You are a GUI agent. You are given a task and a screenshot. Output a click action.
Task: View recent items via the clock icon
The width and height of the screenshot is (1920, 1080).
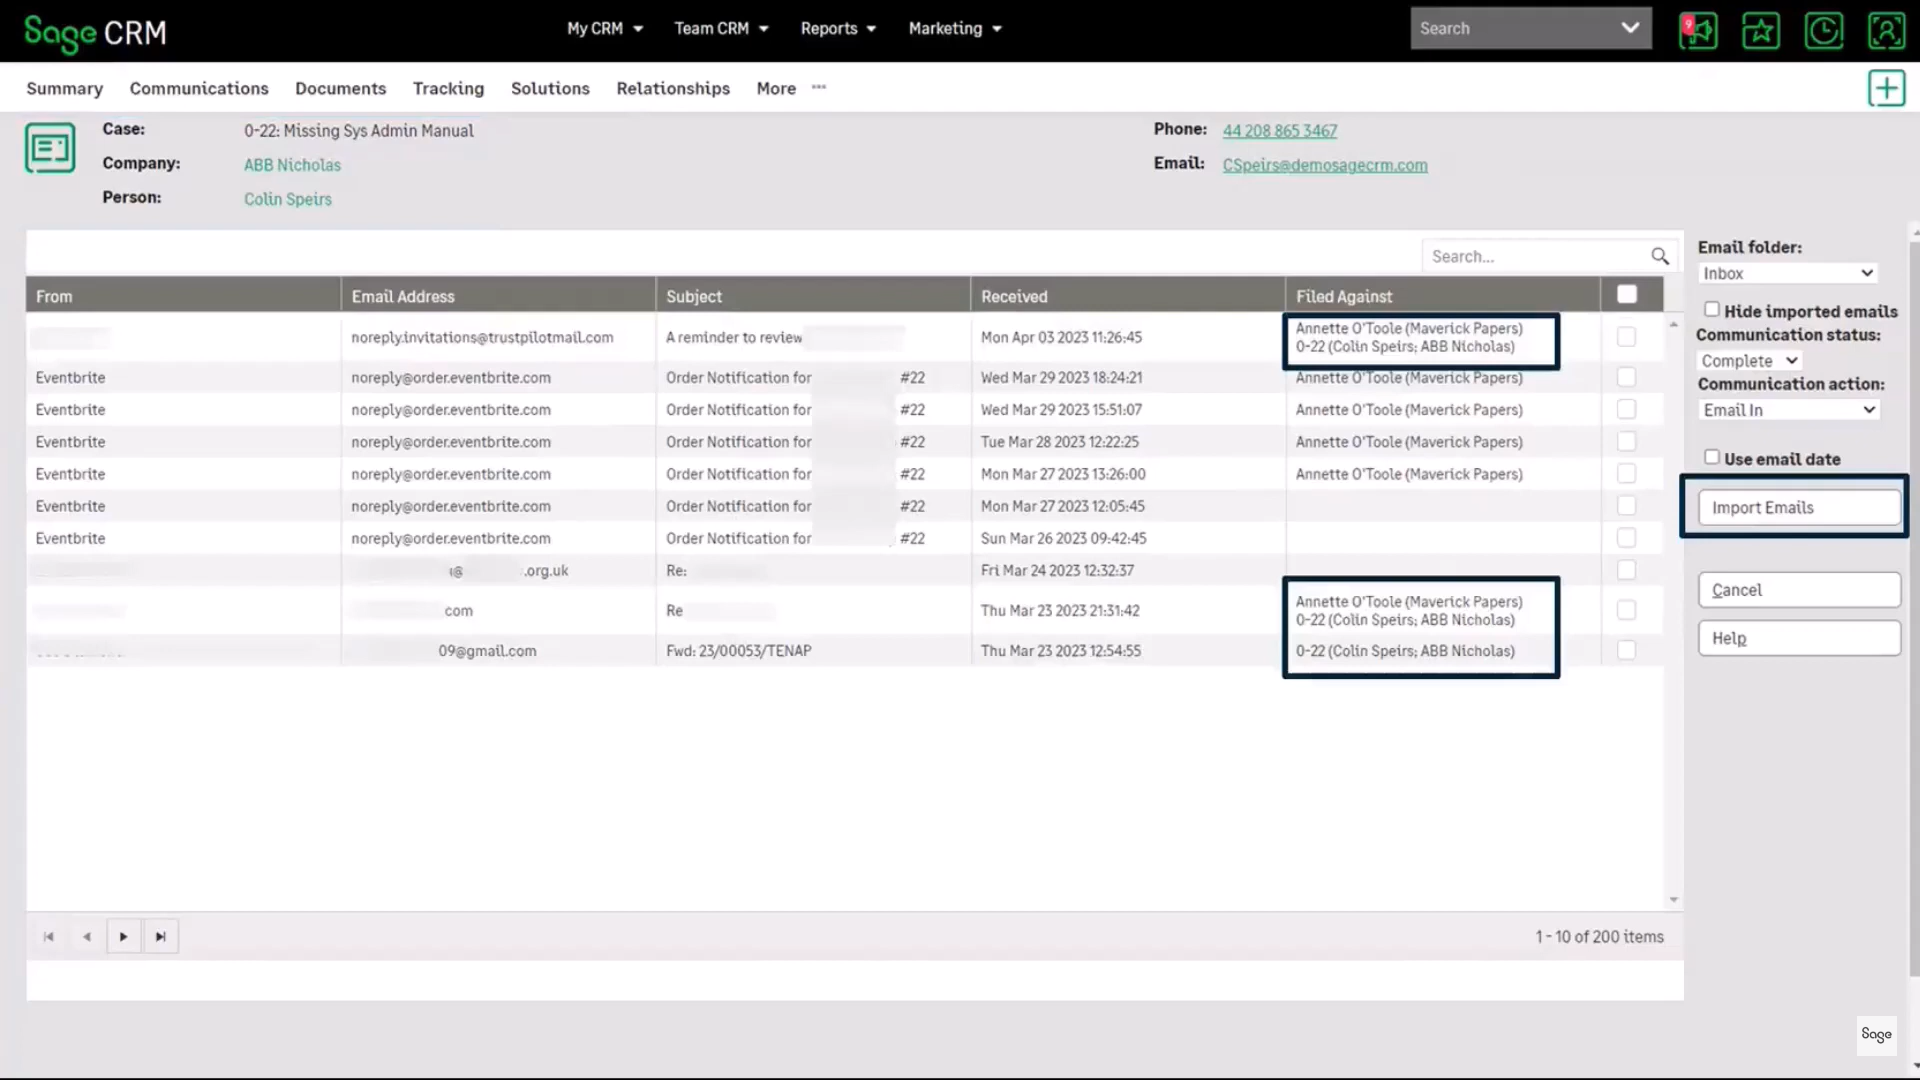(x=1824, y=31)
